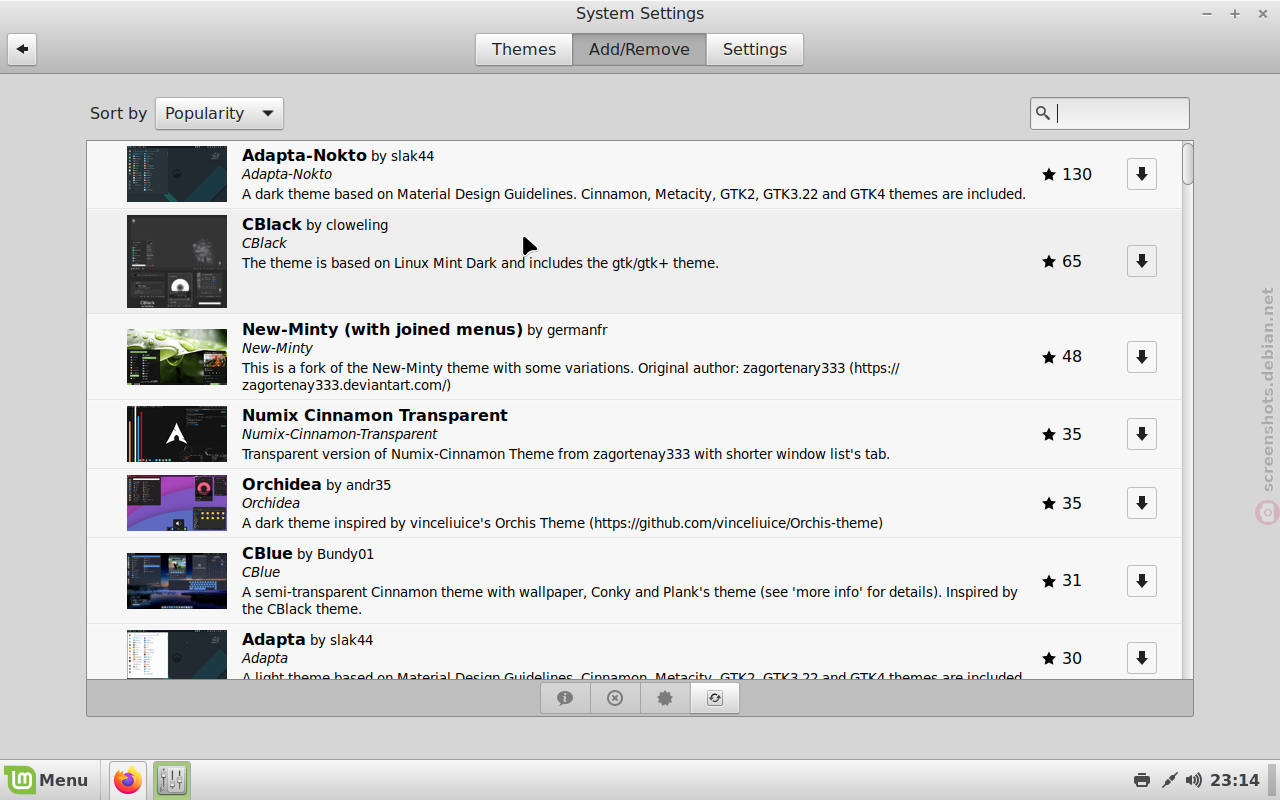This screenshot has width=1280, height=800.
Task: Open the Linux Mint Menu
Action: 47,780
